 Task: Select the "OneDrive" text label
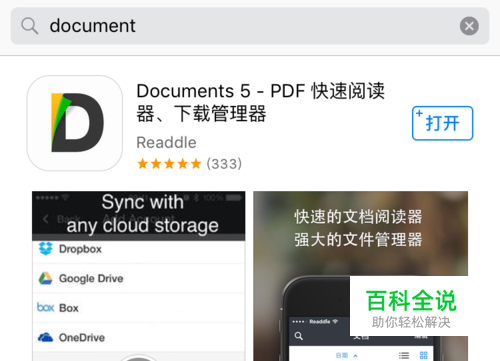pos(82,338)
